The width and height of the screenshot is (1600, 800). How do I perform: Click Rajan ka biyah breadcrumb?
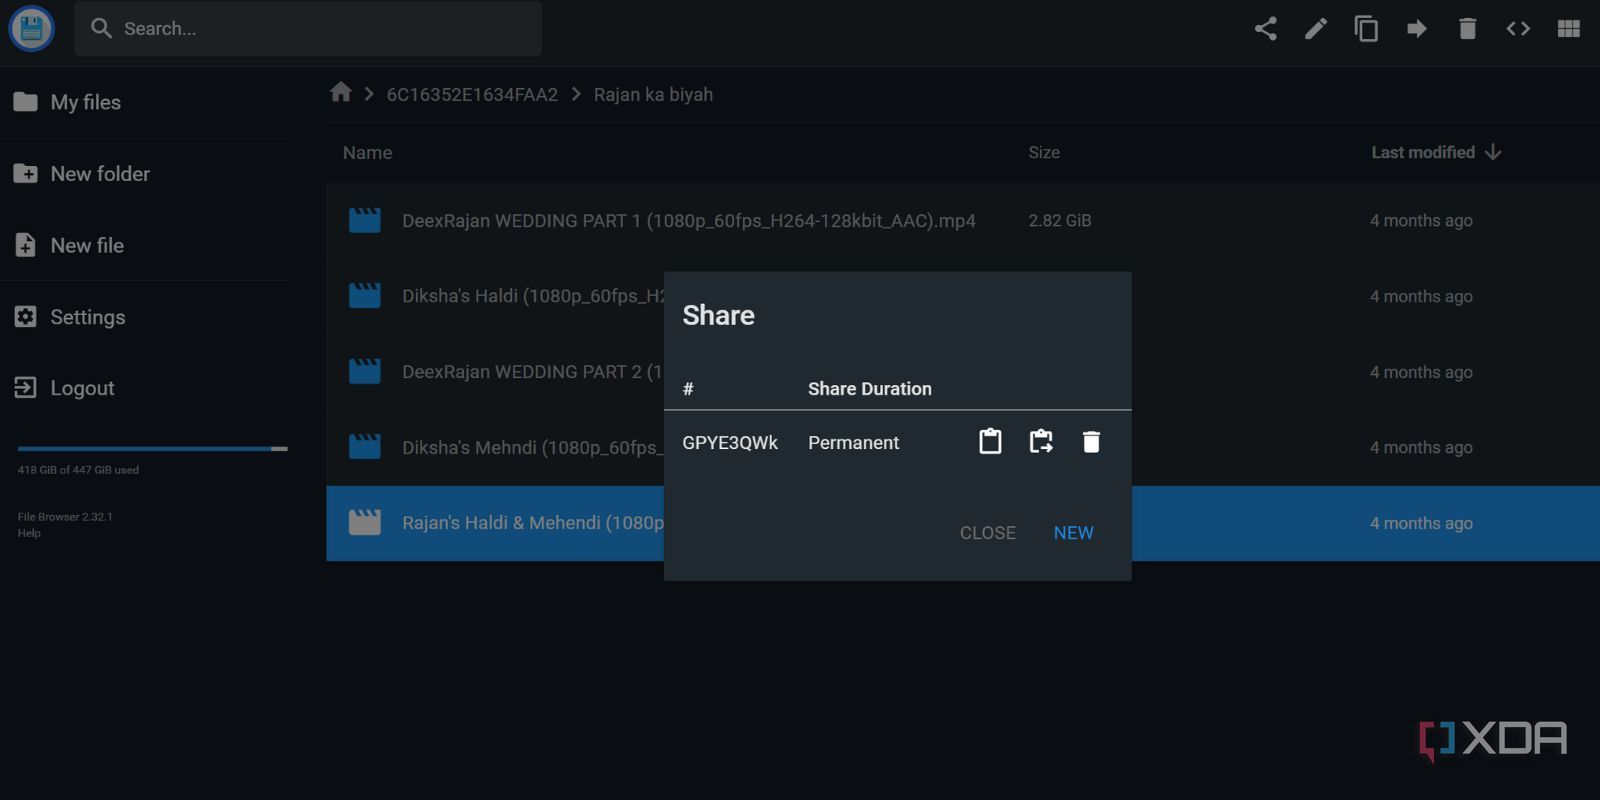pos(653,94)
